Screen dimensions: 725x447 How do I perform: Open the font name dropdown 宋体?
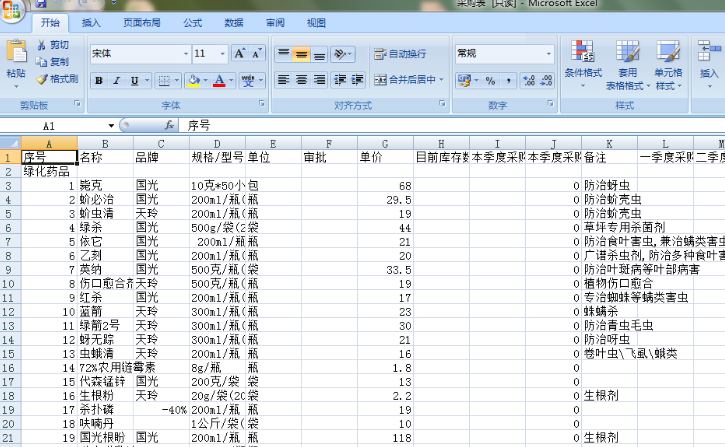click(x=185, y=54)
